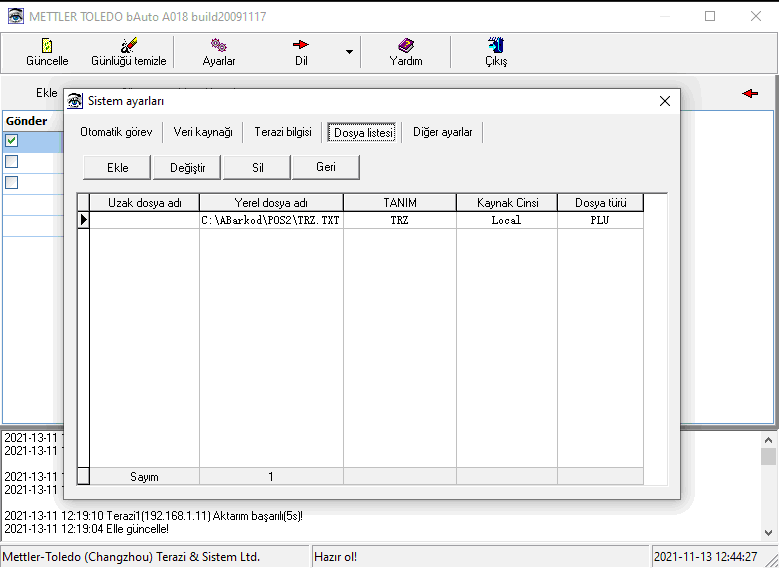Image resolution: width=779 pixels, height=568 pixels.
Task: Click the Uzak dosya adı column header
Action: 145,203
